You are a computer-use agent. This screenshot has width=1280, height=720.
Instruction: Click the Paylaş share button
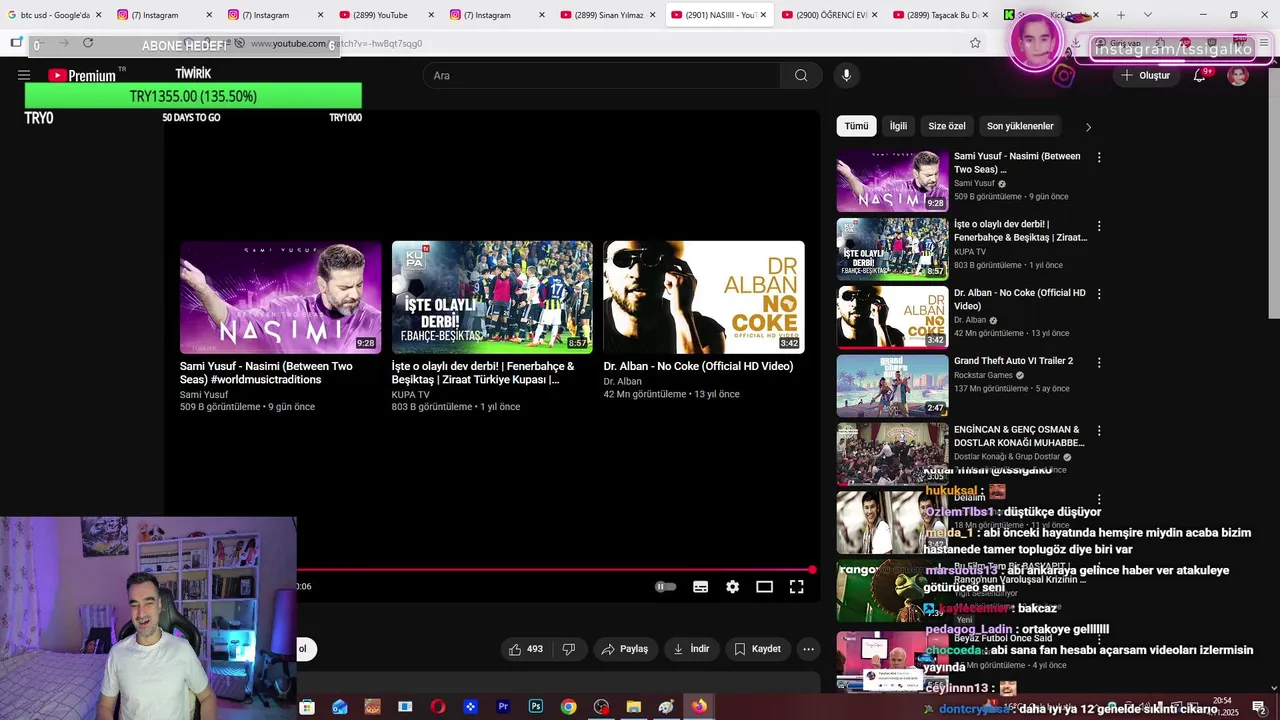625,649
